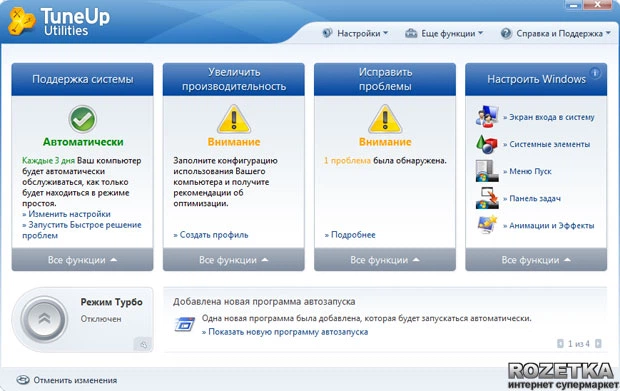This screenshot has height=391, width=620.
Task: Click the Меню Пуск icon
Action: tap(487, 171)
